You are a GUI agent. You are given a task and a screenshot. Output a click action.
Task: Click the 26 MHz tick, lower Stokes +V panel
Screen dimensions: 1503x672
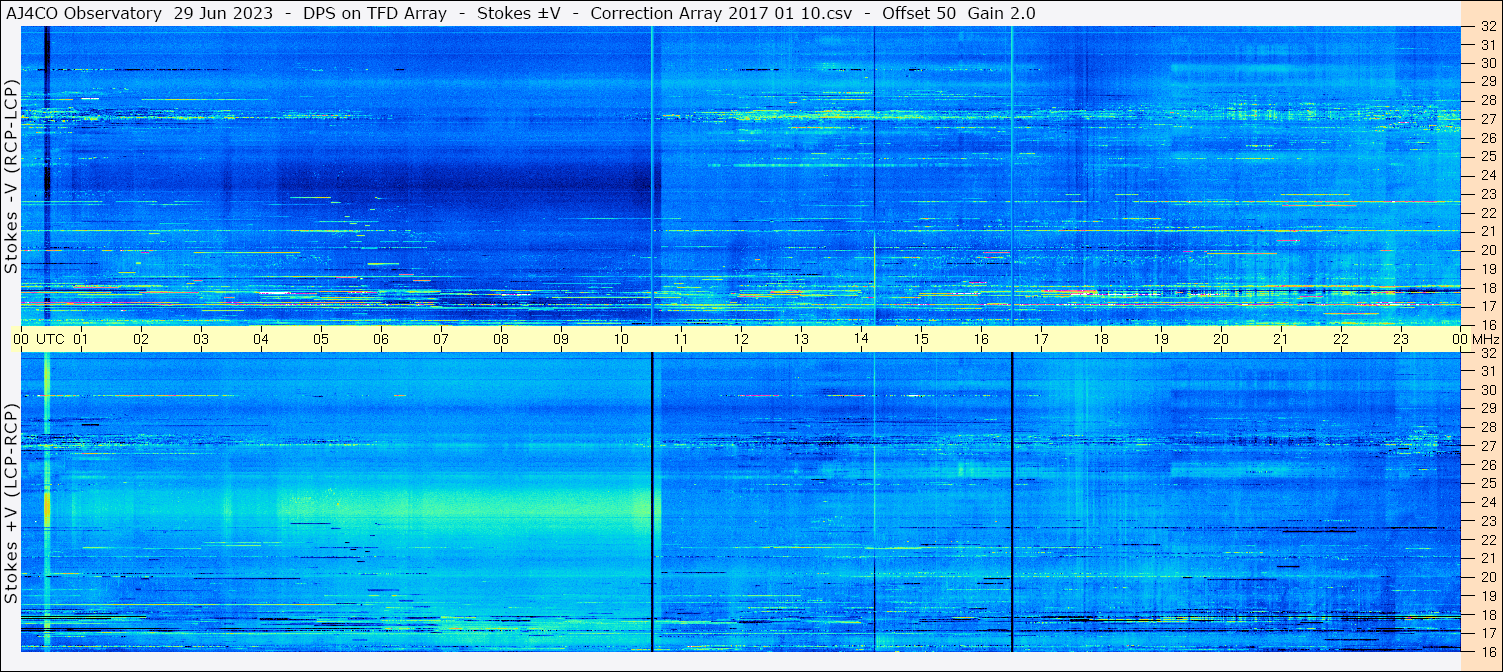click(x=1487, y=464)
